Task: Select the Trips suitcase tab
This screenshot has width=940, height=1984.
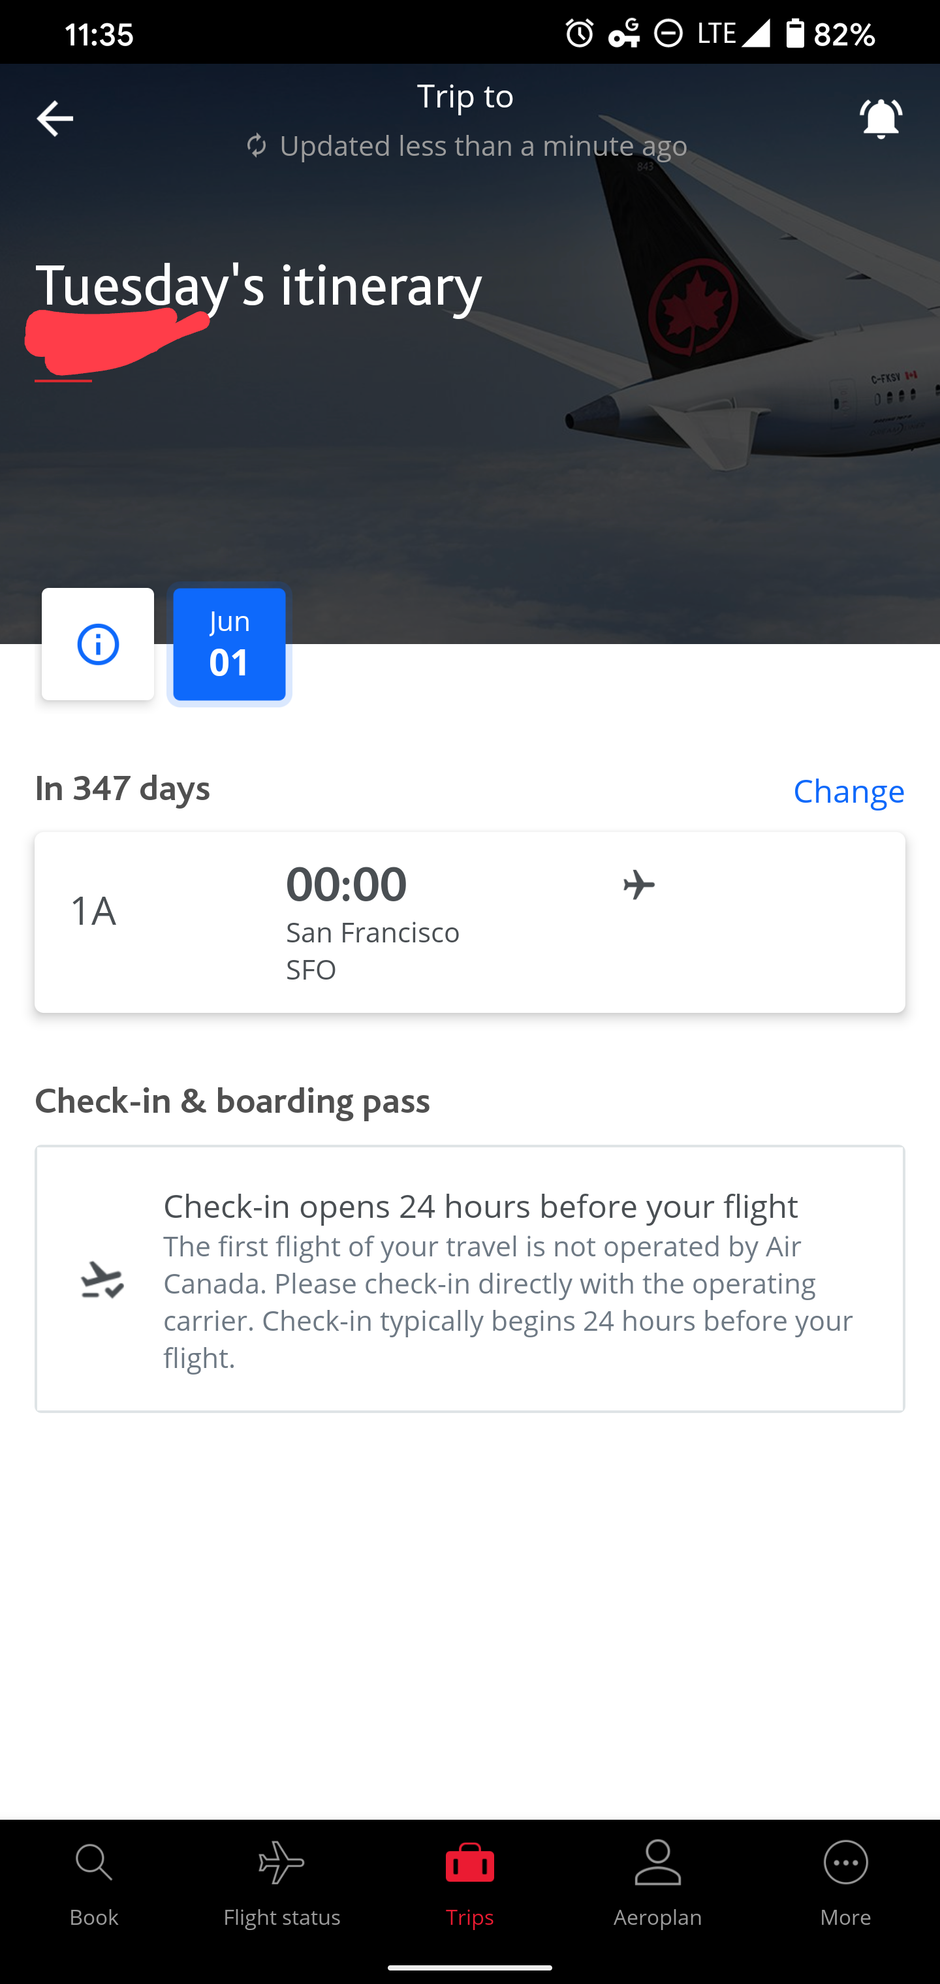Action: pyautogui.click(x=470, y=1885)
